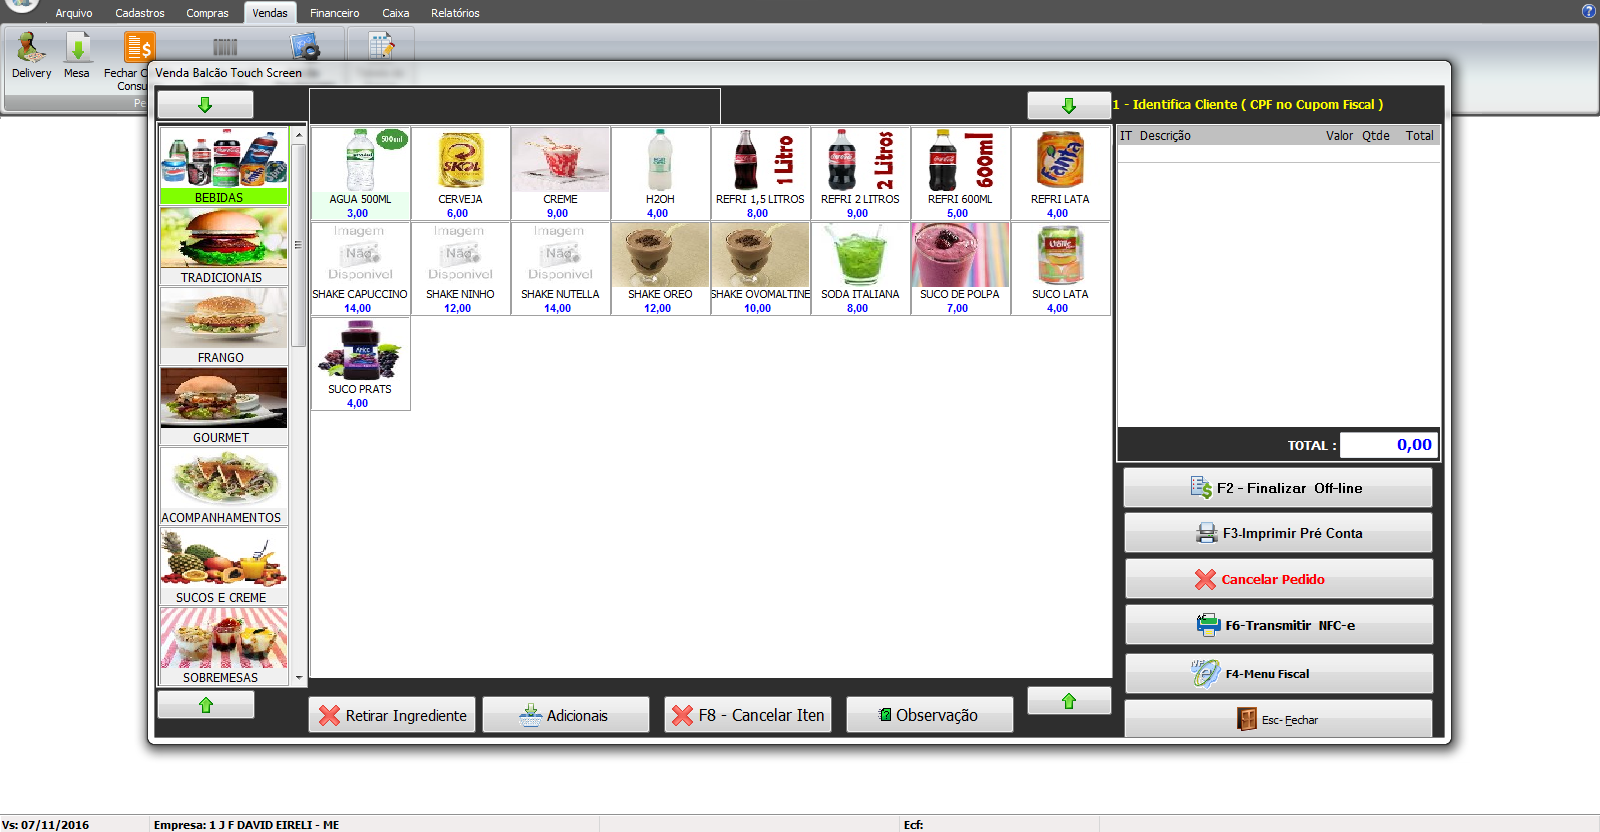
Task: Click F8 - Cancelar Iten button
Action: 748,715
